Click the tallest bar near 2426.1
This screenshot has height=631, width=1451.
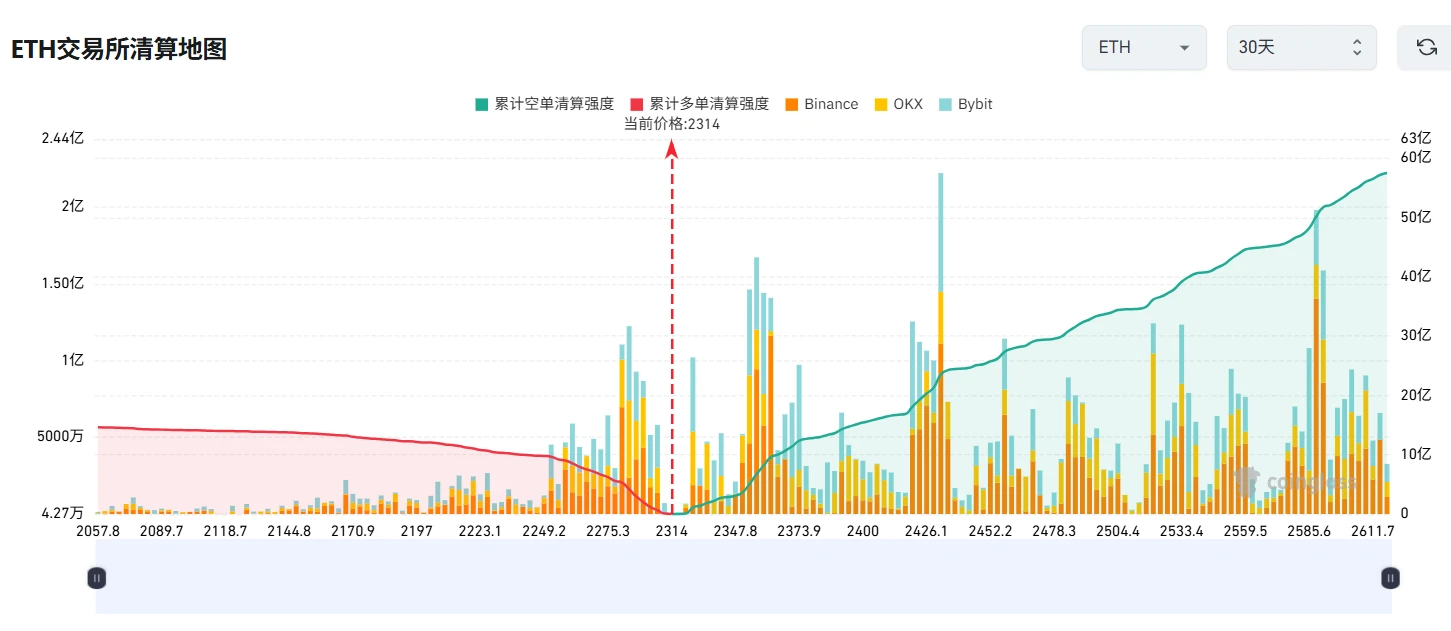[x=940, y=343]
